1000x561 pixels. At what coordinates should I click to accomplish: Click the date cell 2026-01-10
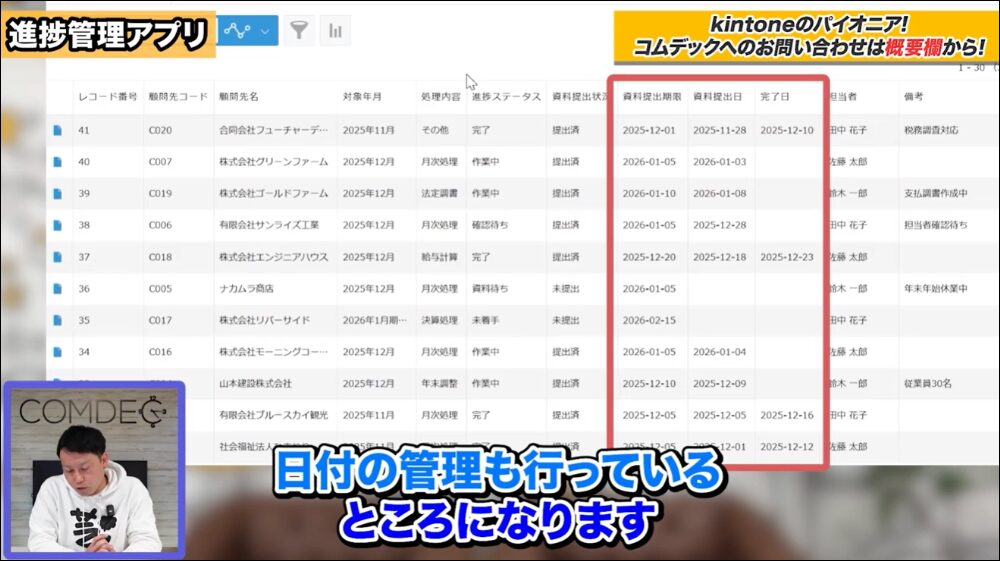coord(649,193)
